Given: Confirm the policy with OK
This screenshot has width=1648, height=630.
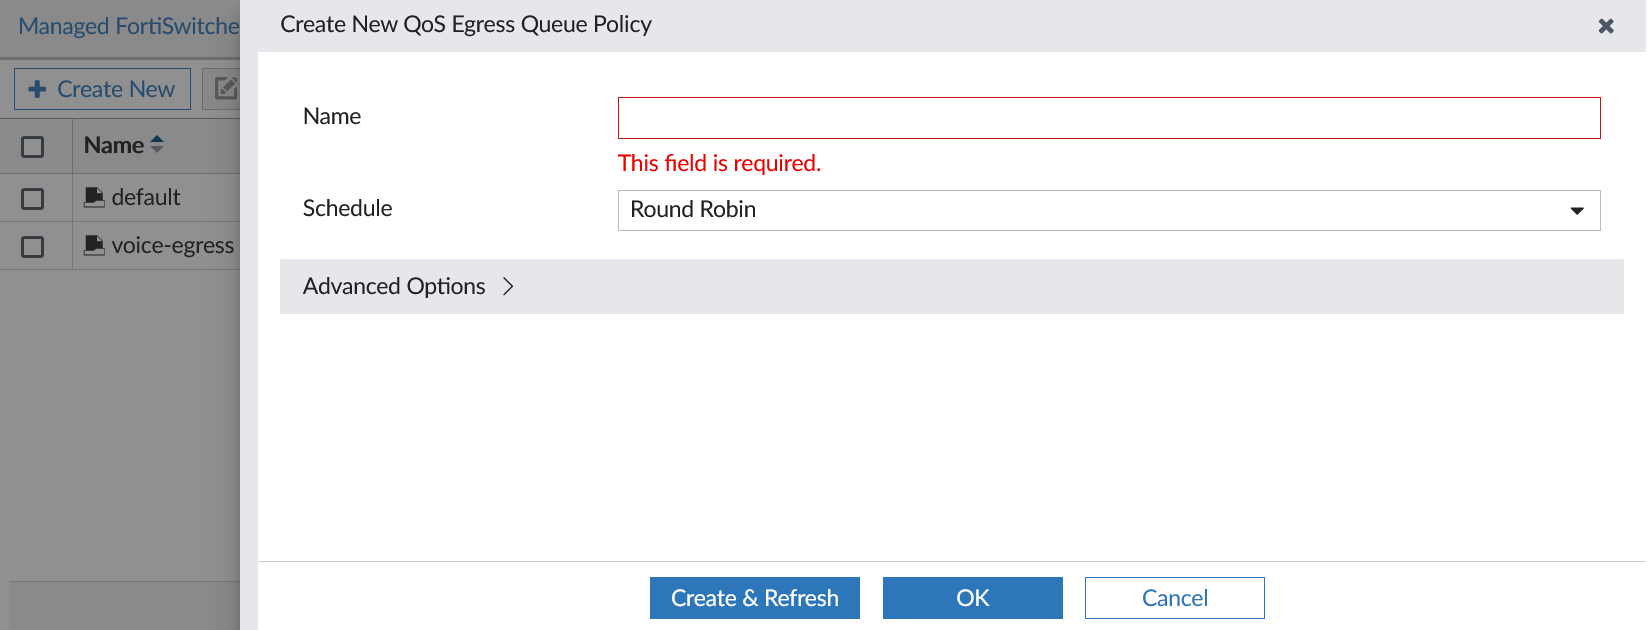Looking at the screenshot, I should [972, 598].
